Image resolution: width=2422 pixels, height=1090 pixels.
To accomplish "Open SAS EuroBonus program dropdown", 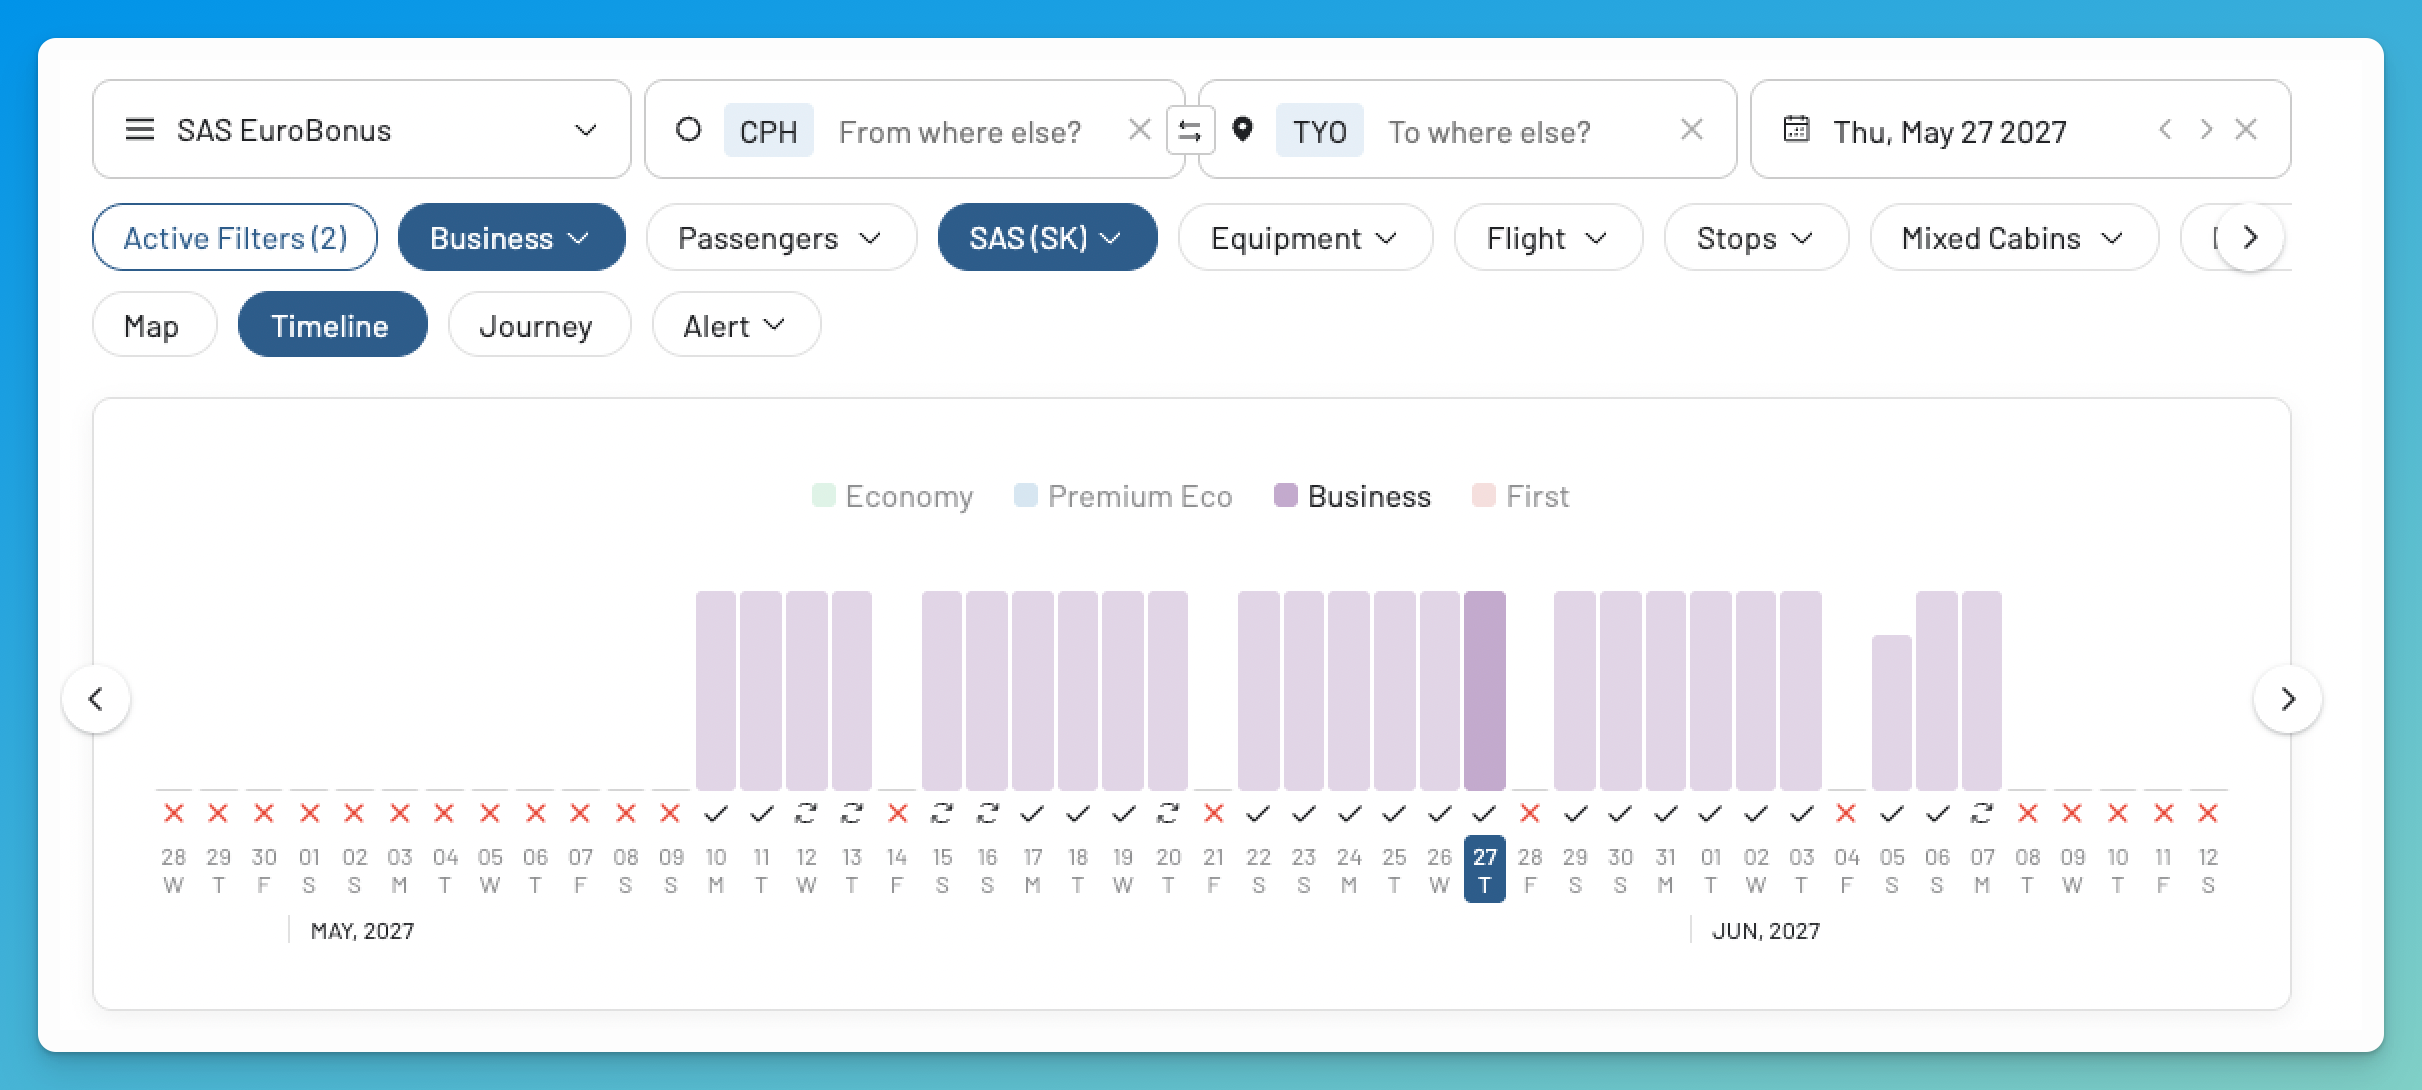I will pos(362,130).
